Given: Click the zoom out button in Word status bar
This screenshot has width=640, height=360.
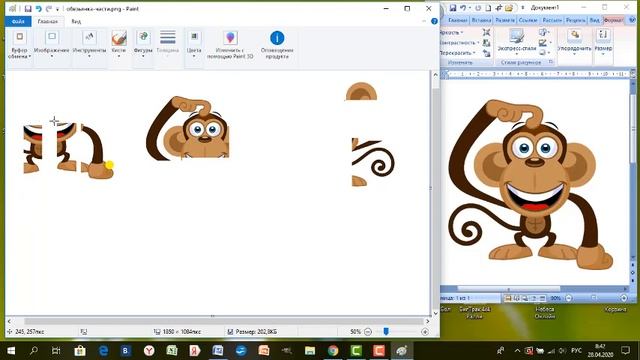Looking at the screenshot, I should (568, 298).
